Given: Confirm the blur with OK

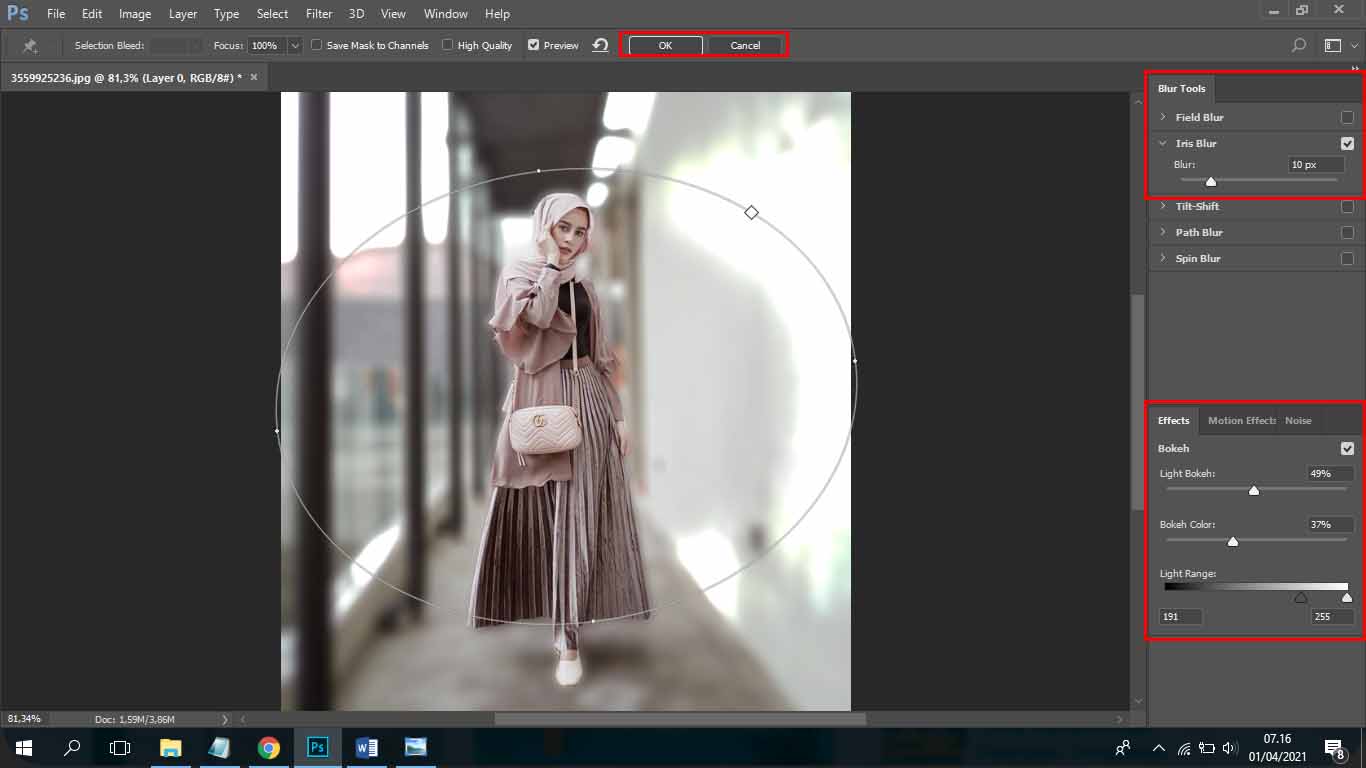Looking at the screenshot, I should coord(665,45).
